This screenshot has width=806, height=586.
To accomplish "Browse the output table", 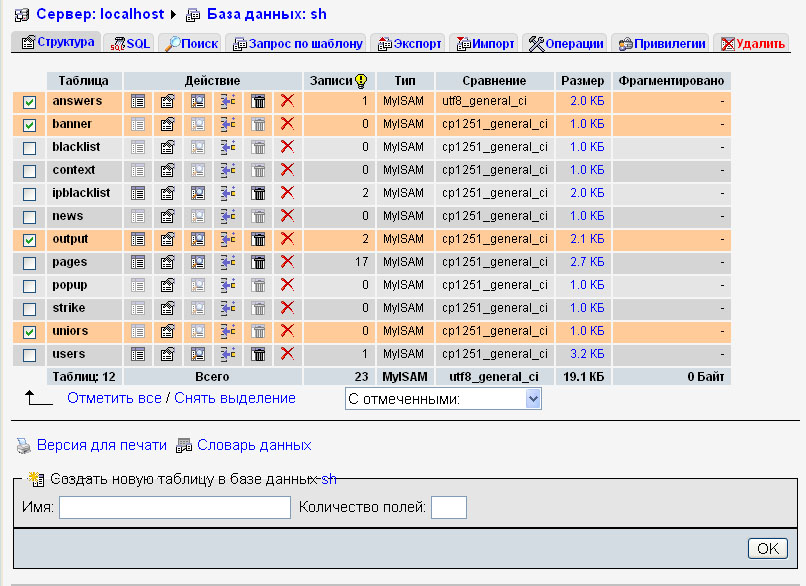I will 138,239.
